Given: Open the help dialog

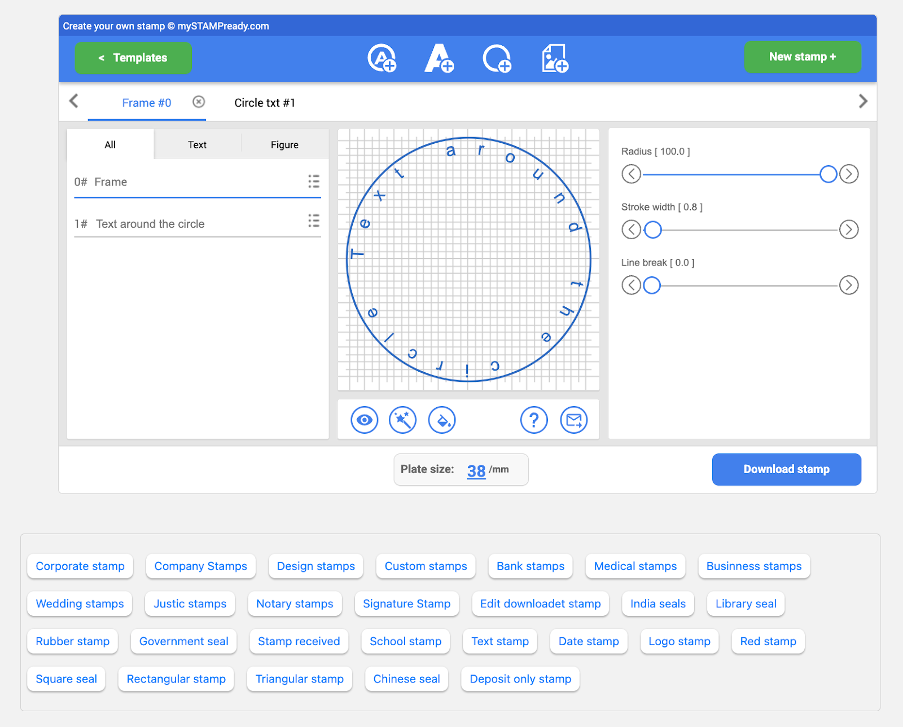Looking at the screenshot, I should pyautogui.click(x=534, y=420).
